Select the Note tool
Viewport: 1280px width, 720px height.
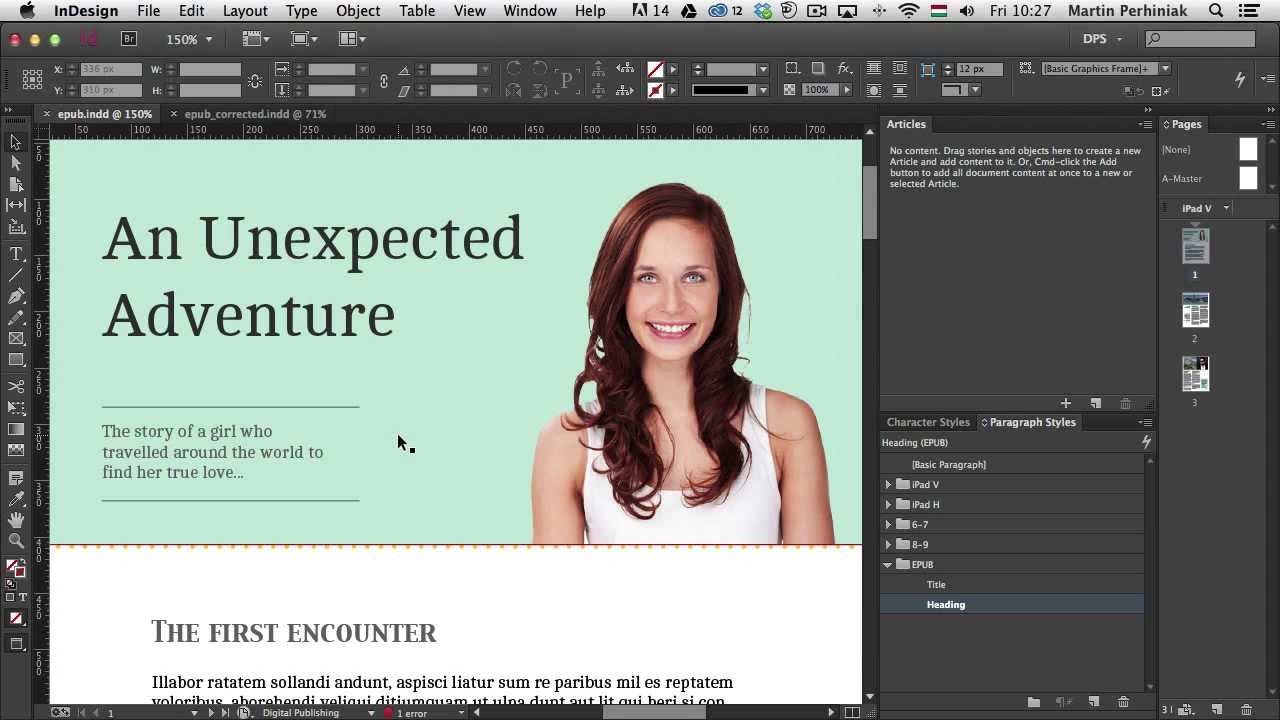16,478
